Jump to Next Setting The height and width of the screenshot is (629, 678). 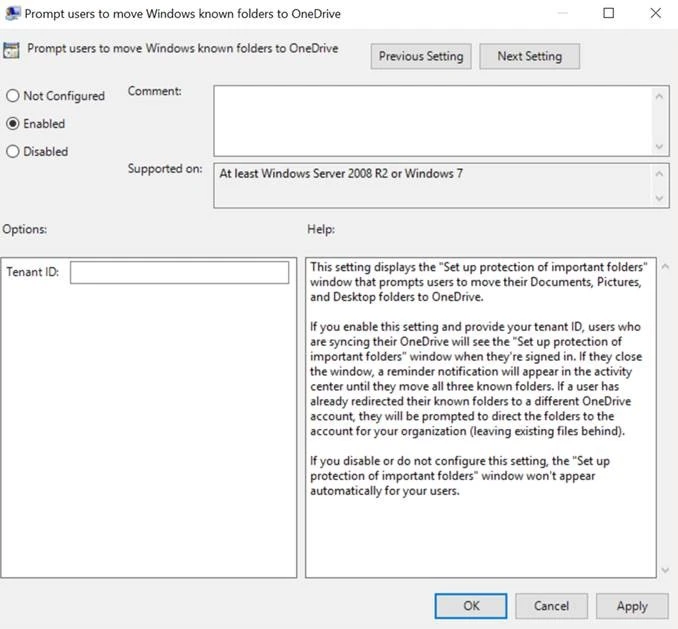click(529, 57)
